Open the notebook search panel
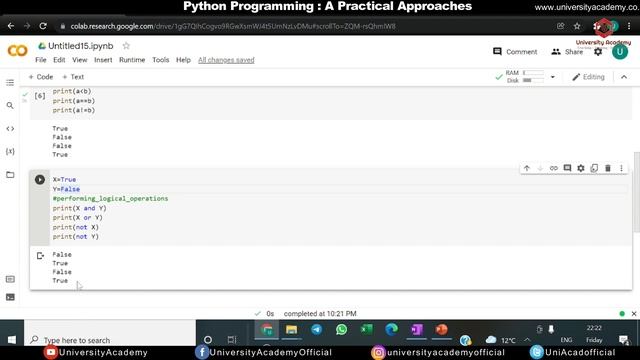This screenshot has width=640, height=360. pyautogui.click(x=10, y=106)
